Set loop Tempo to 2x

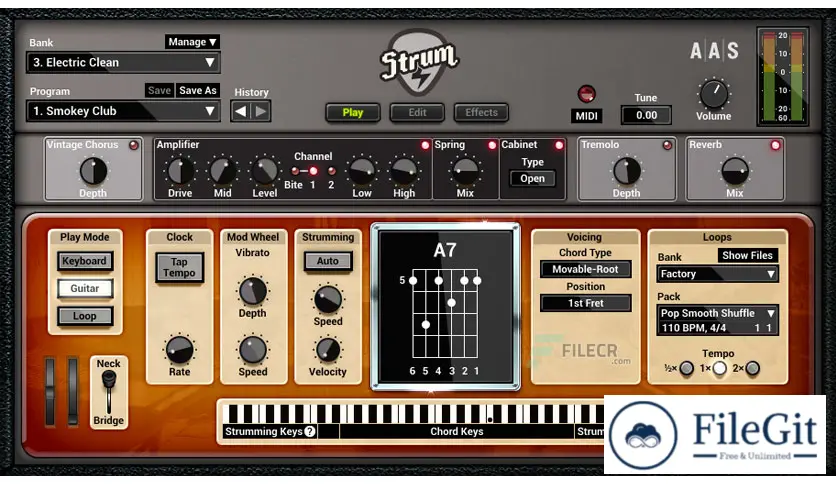click(x=752, y=368)
